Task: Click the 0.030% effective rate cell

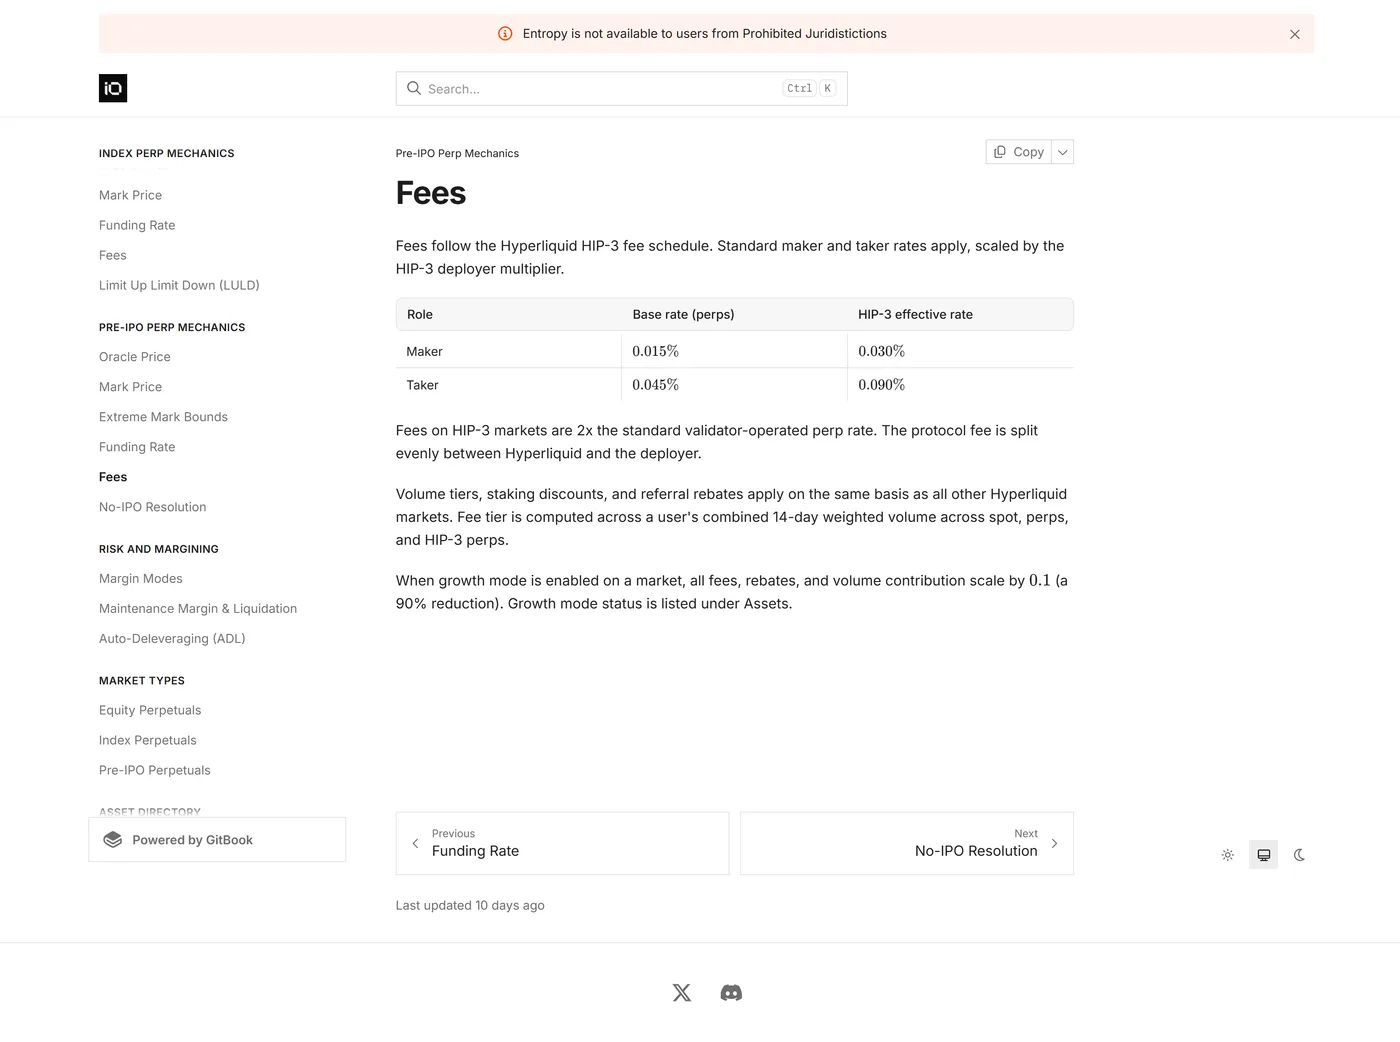Action: point(960,351)
